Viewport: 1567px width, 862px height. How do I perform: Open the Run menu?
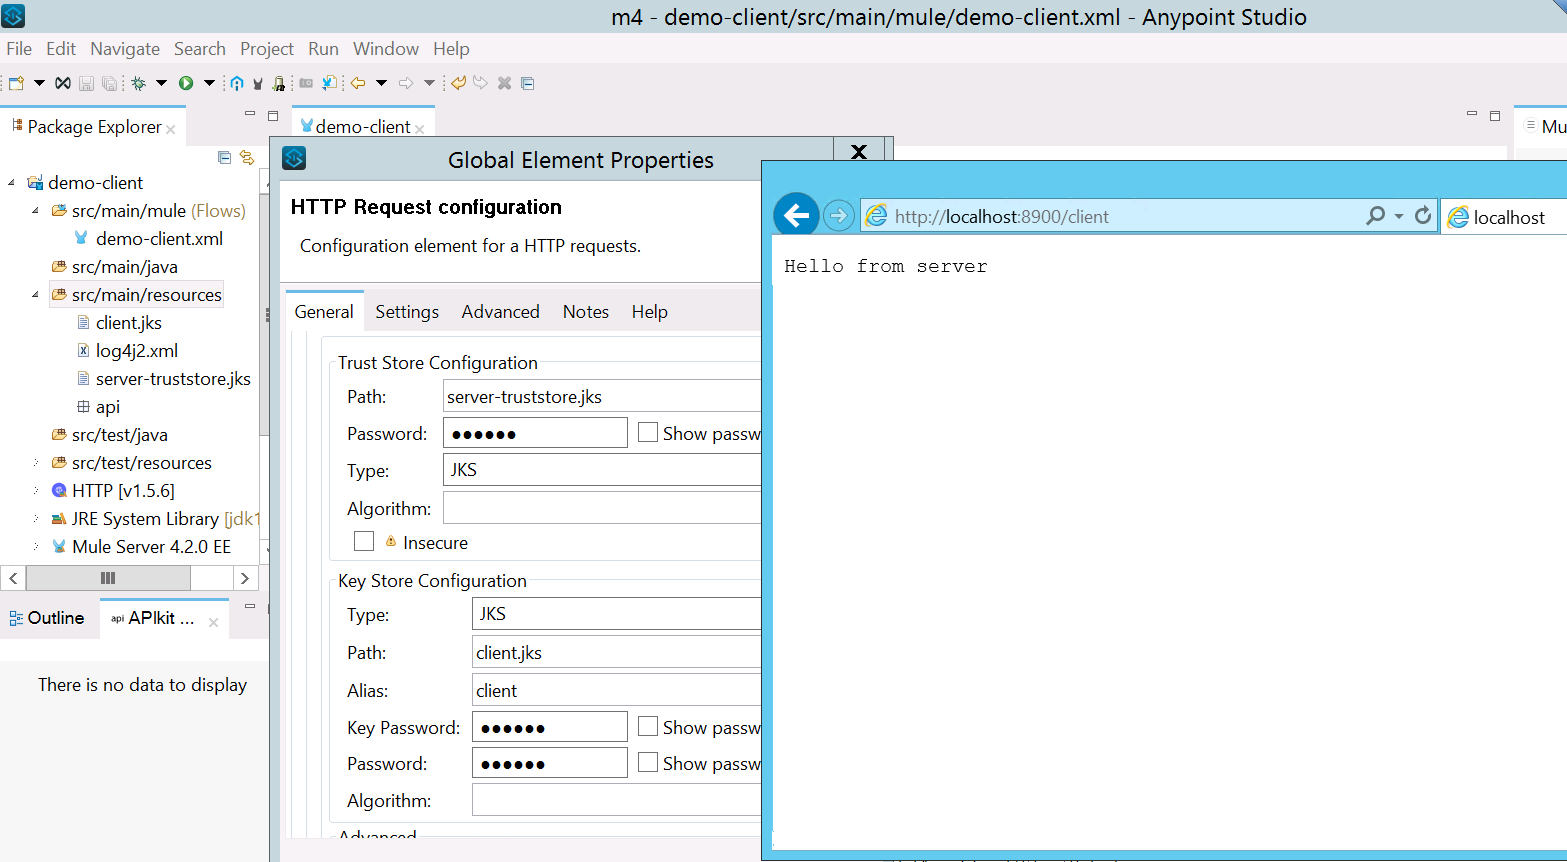coord(323,49)
